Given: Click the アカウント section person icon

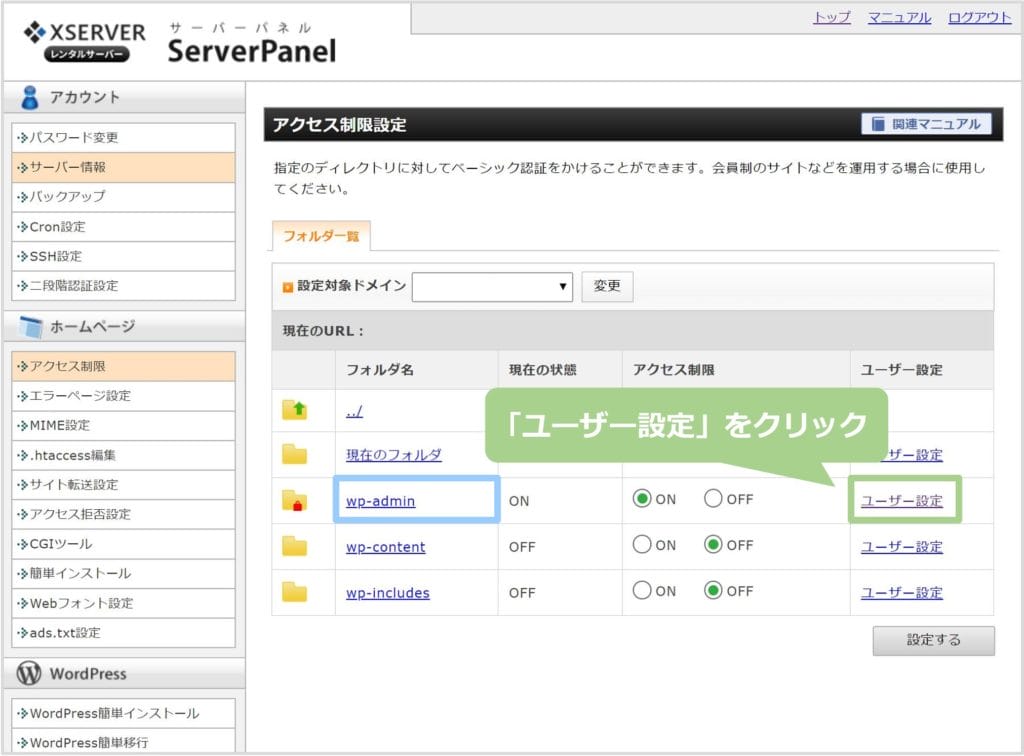Looking at the screenshot, I should 31,97.
